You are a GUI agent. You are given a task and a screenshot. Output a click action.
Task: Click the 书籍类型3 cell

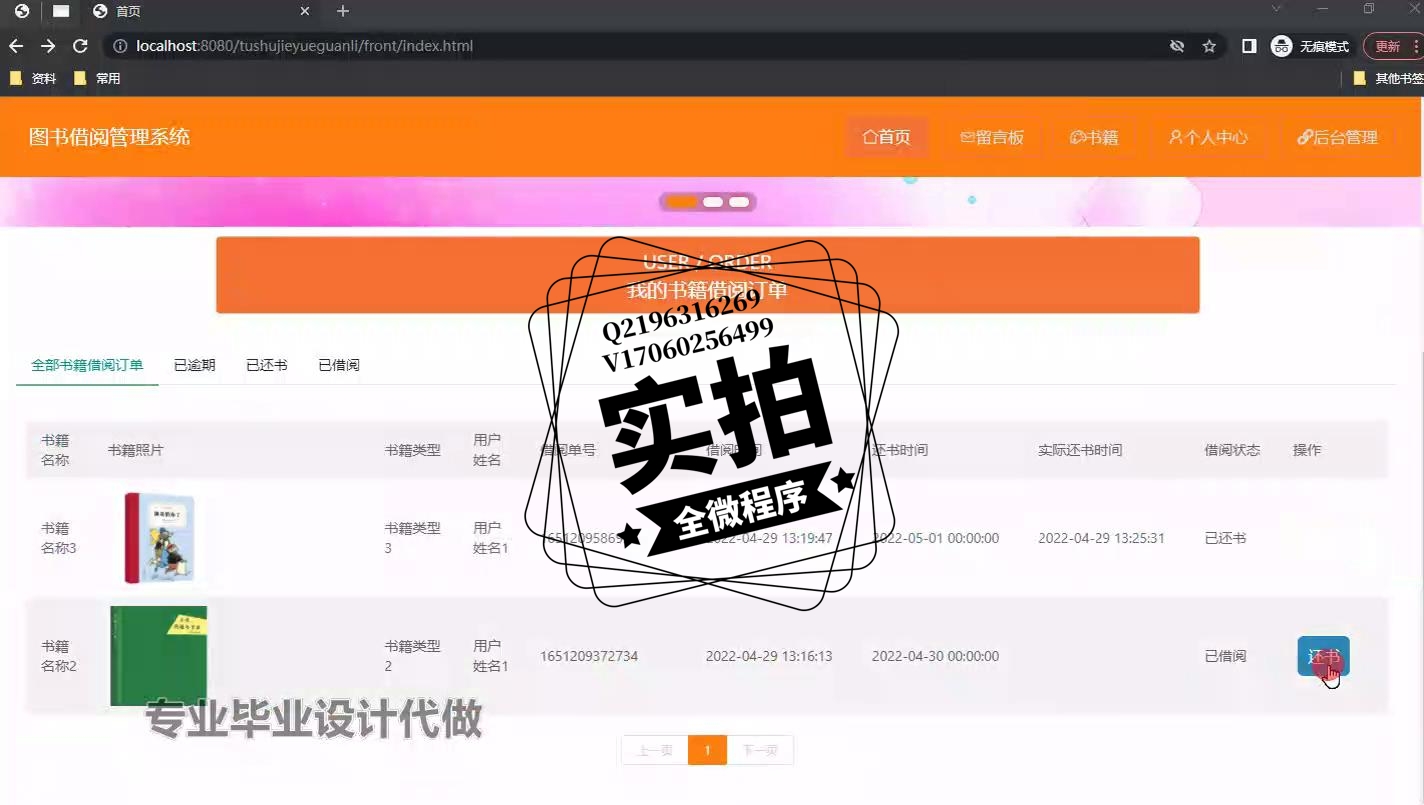(412, 538)
